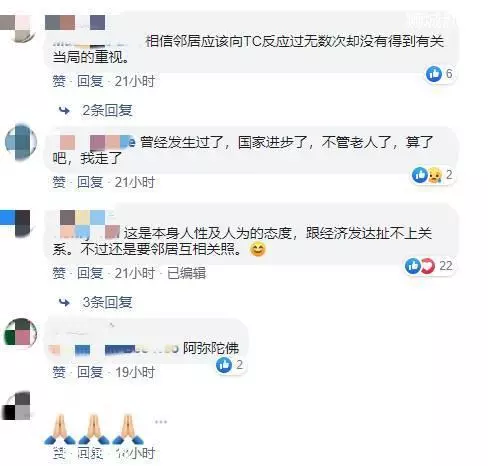Reply to the 阿弥陀佛 comment

coord(90,372)
